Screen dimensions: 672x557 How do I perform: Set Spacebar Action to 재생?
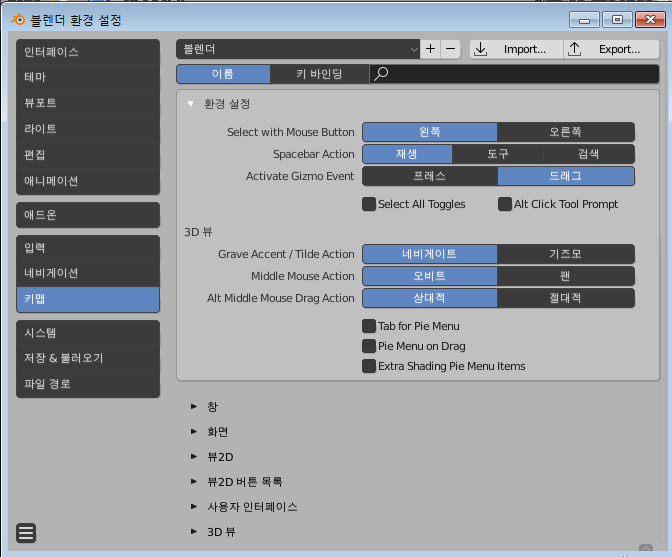[407, 154]
